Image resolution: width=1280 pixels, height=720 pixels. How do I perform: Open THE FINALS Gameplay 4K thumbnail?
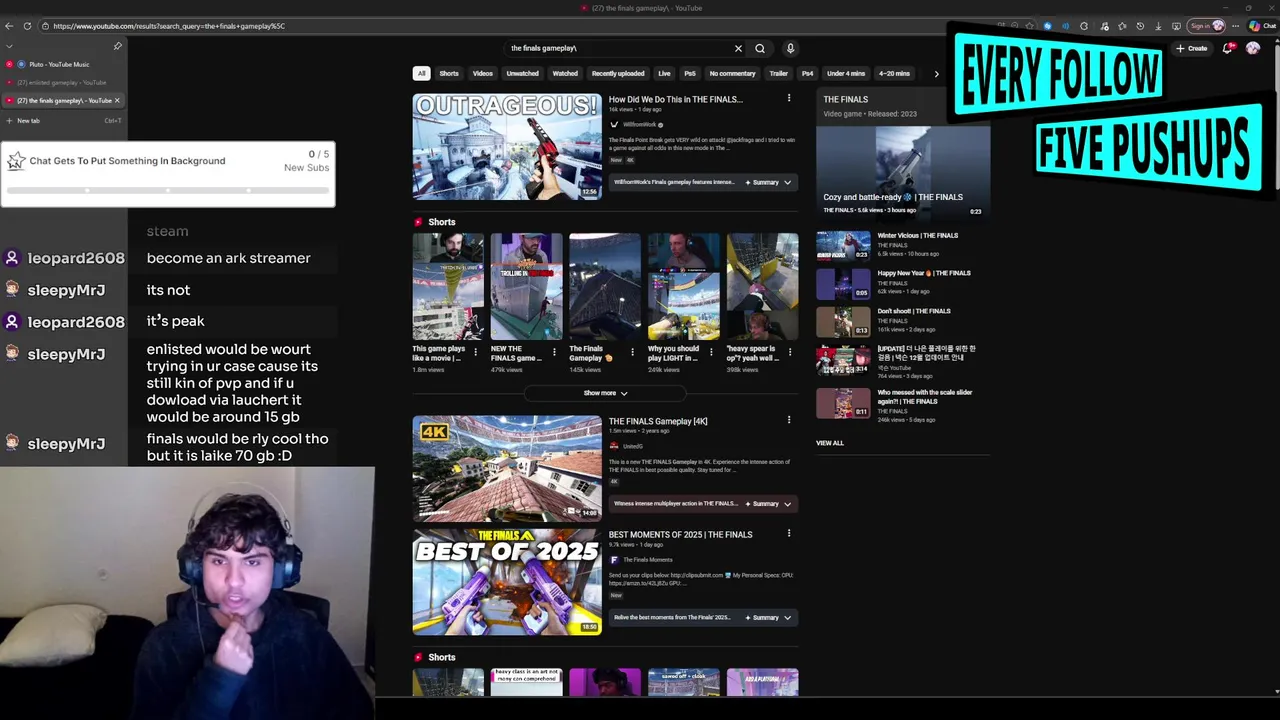click(507, 468)
